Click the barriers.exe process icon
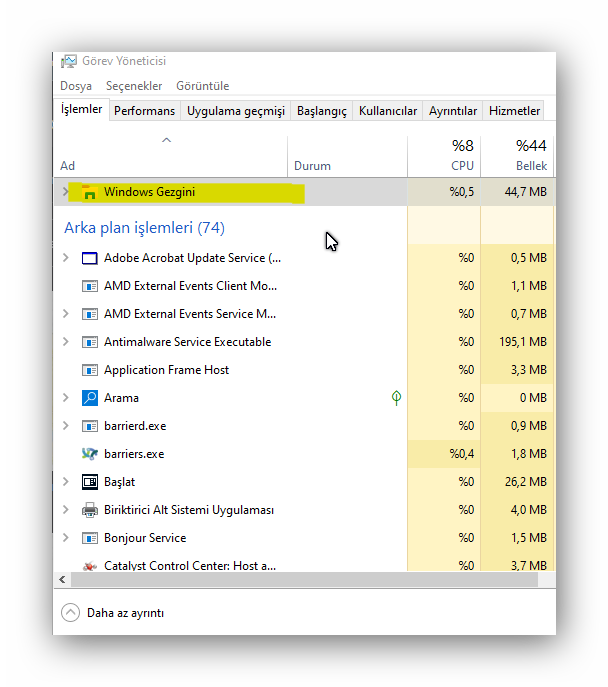 click(89, 454)
